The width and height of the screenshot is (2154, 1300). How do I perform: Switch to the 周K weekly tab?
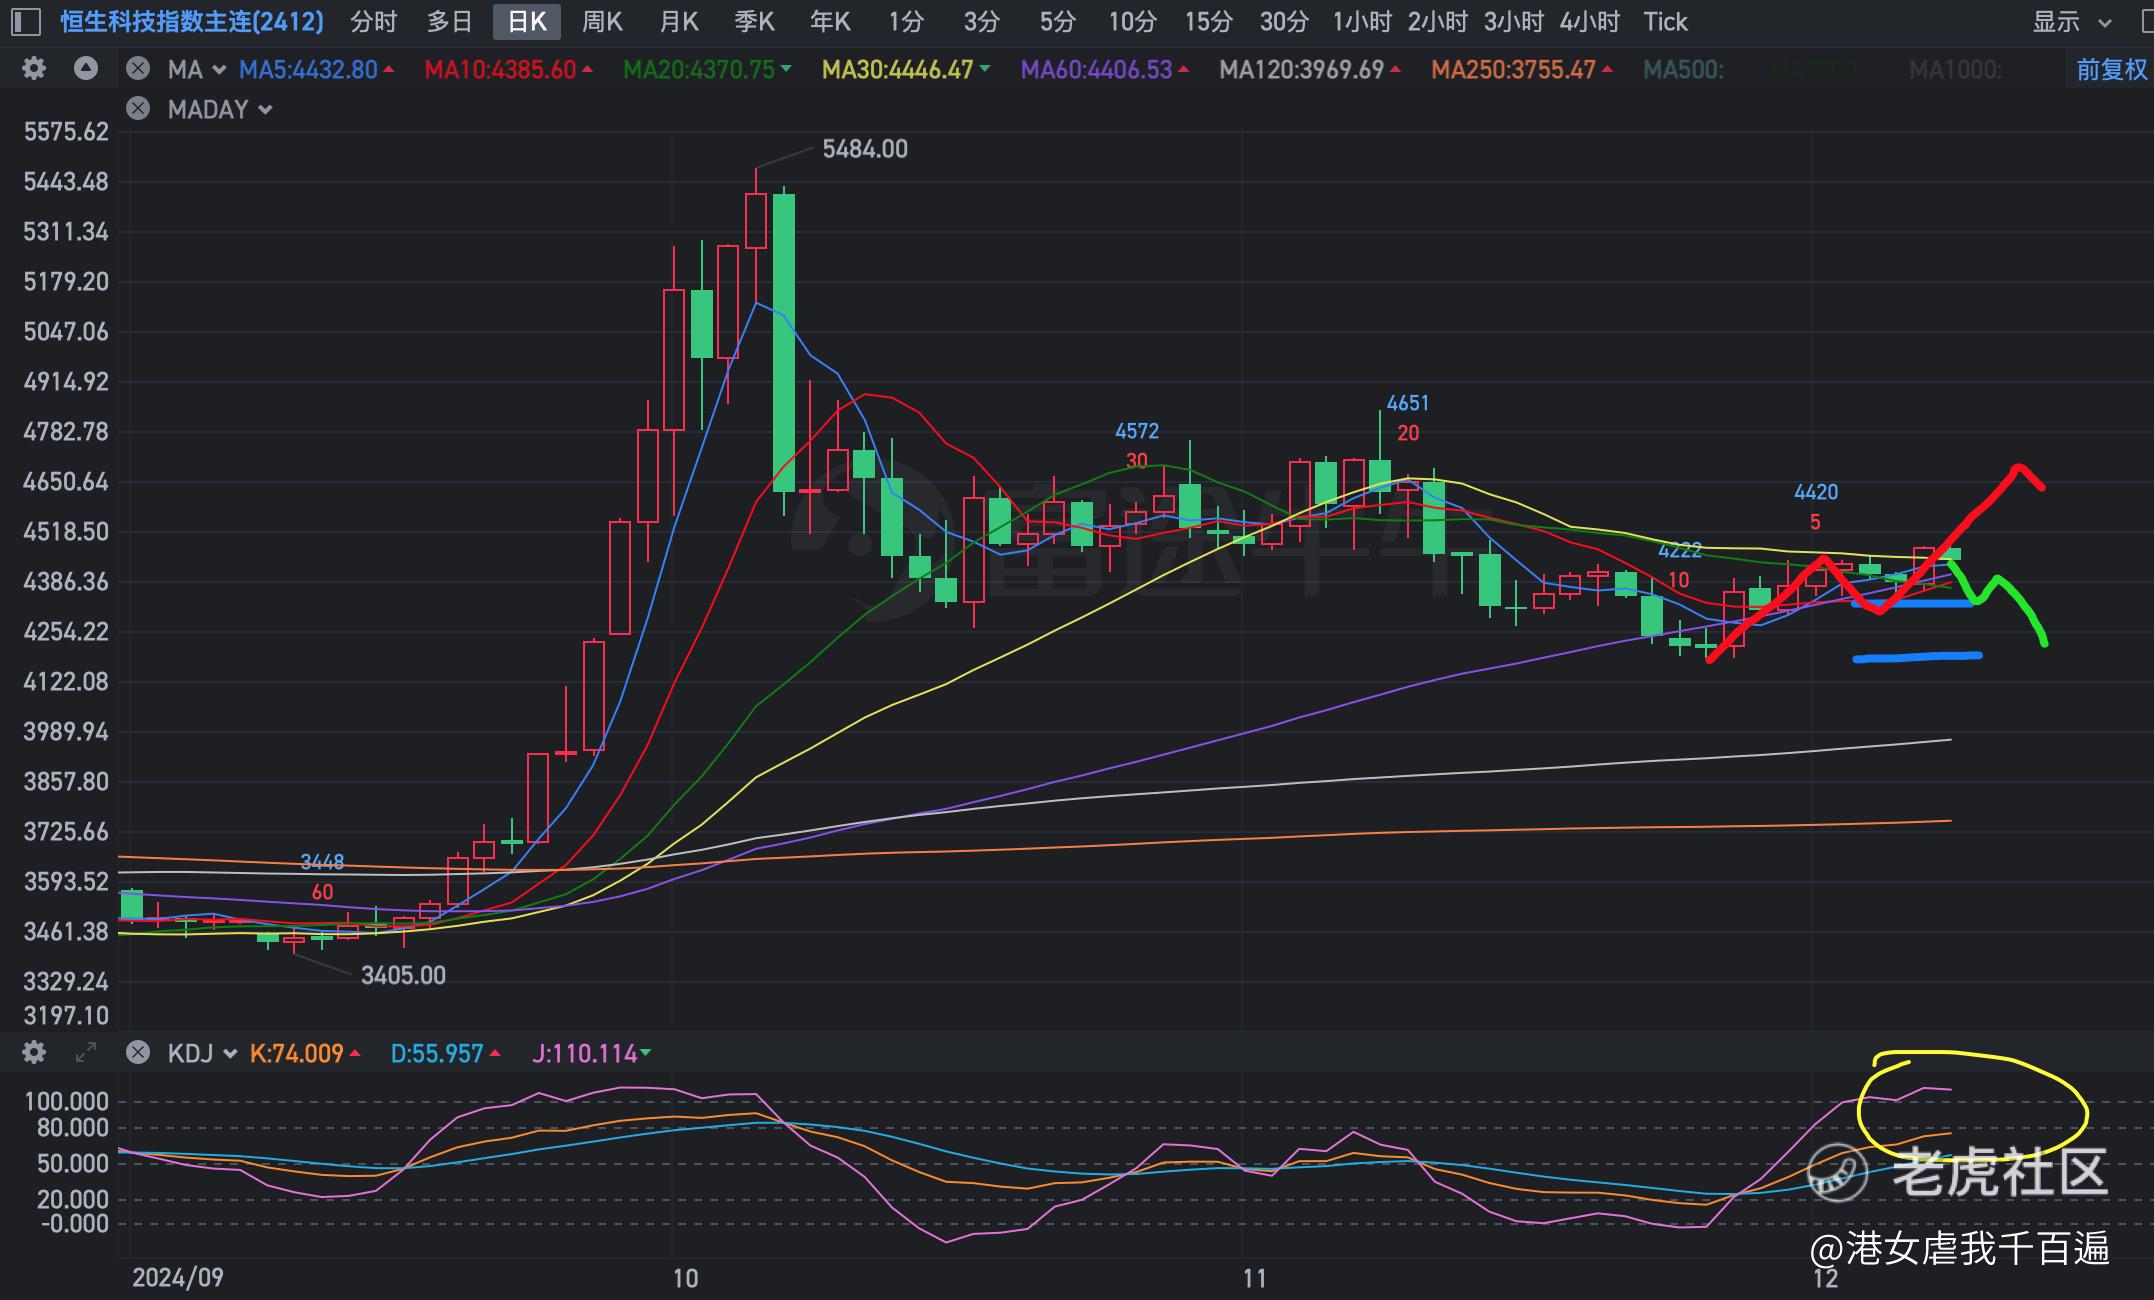602,21
